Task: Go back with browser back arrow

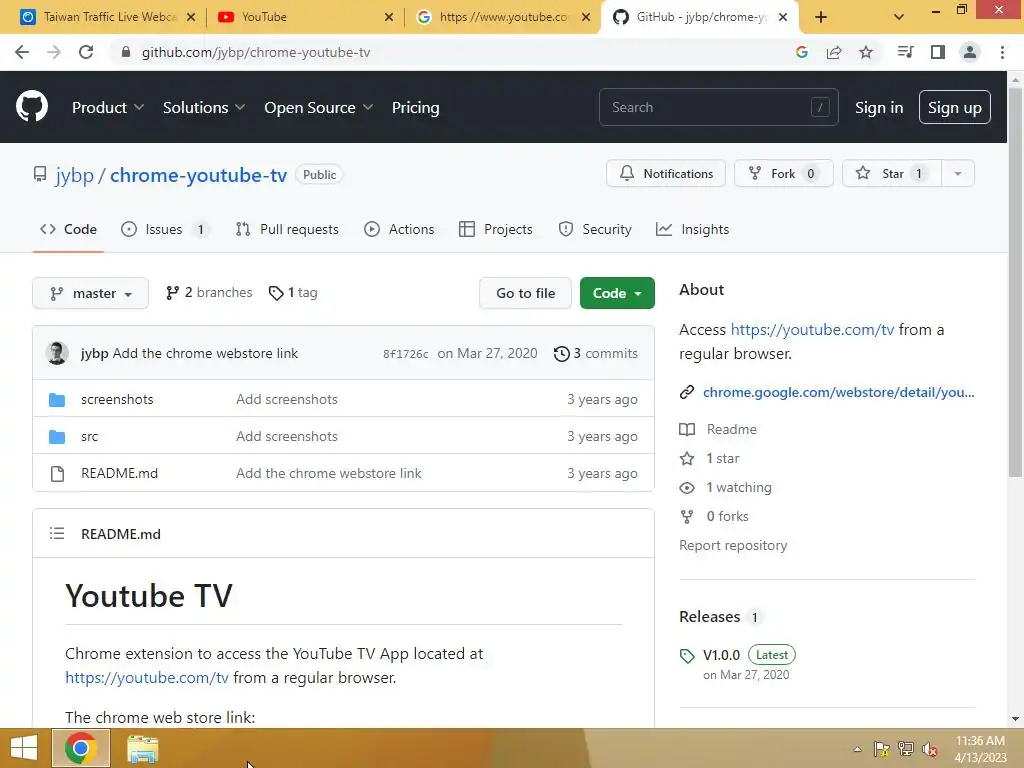Action: tap(22, 52)
